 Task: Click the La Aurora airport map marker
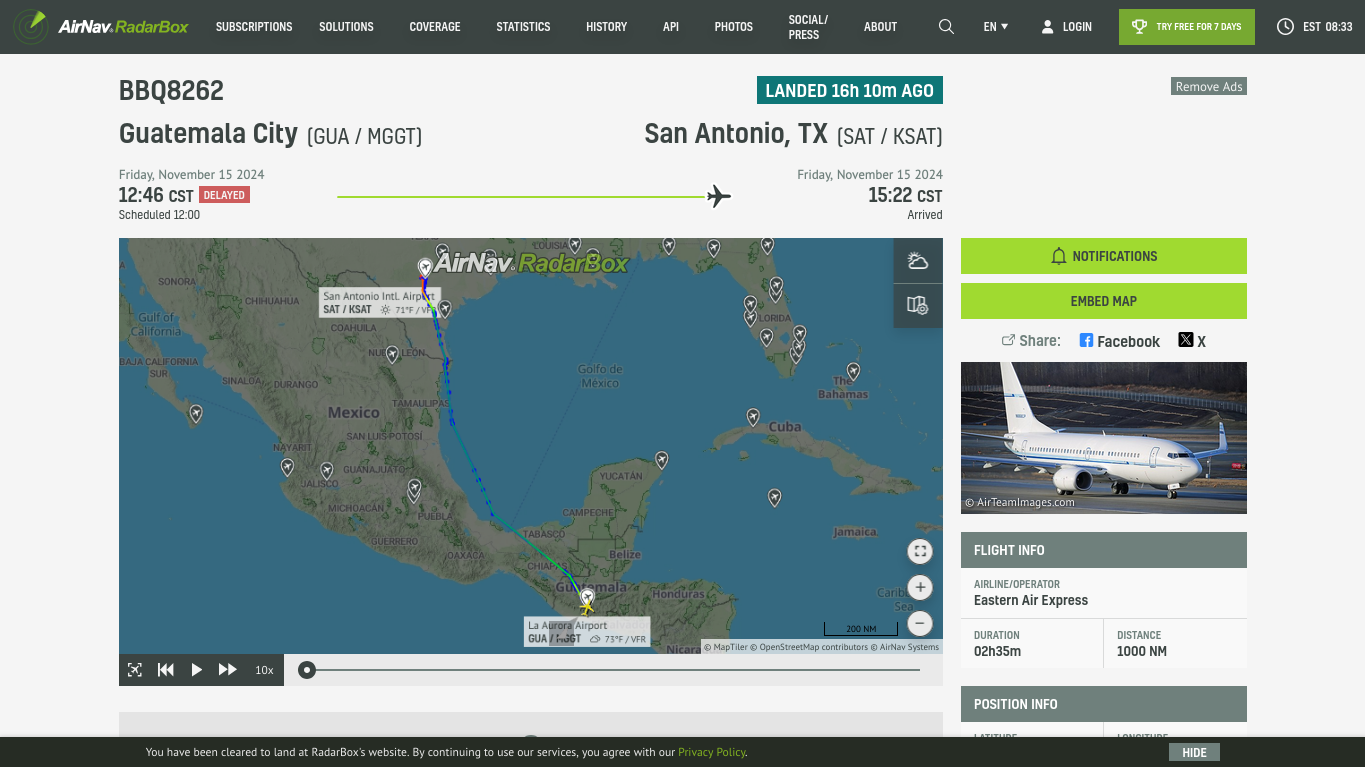pyautogui.click(x=587, y=596)
